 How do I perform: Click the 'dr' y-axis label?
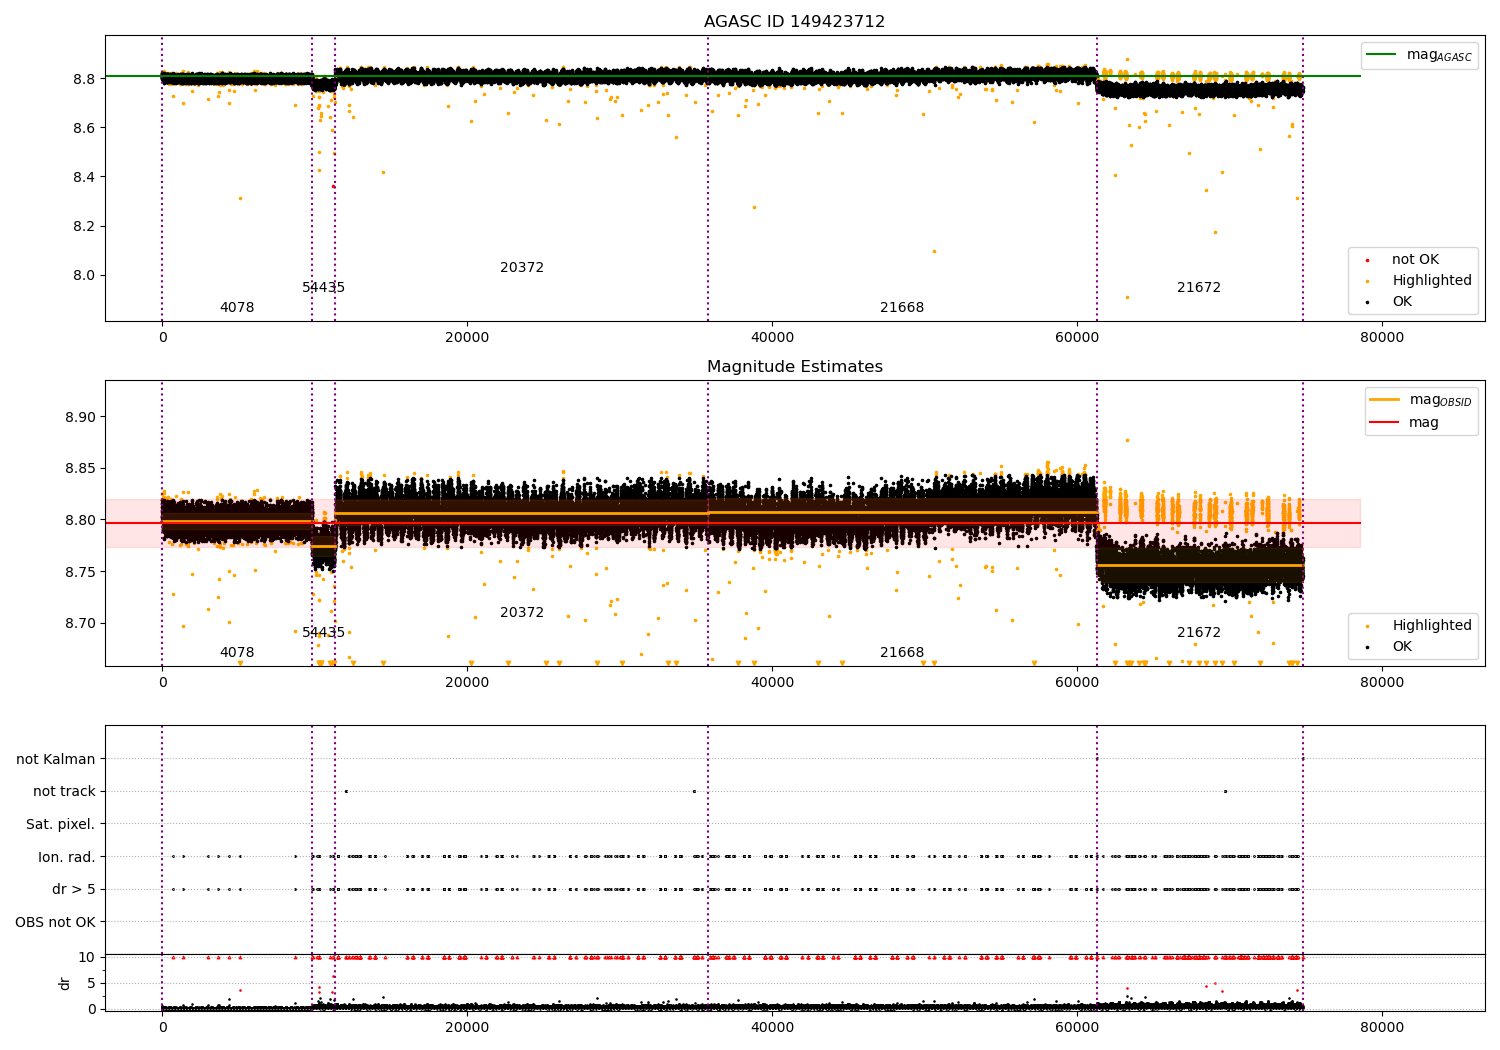pyautogui.click(x=65, y=984)
